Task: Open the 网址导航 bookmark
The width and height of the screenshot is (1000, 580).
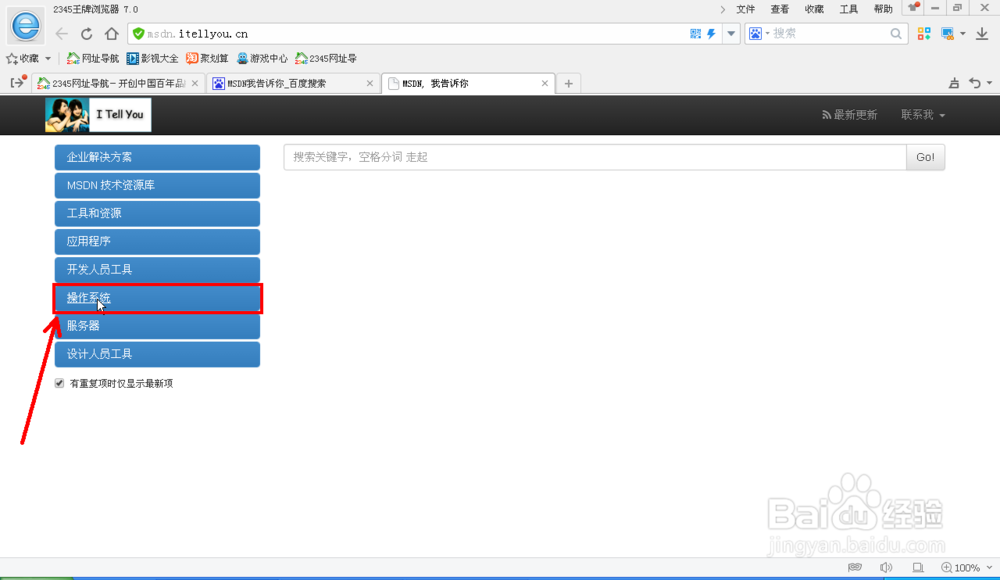Action: tap(93, 59)
